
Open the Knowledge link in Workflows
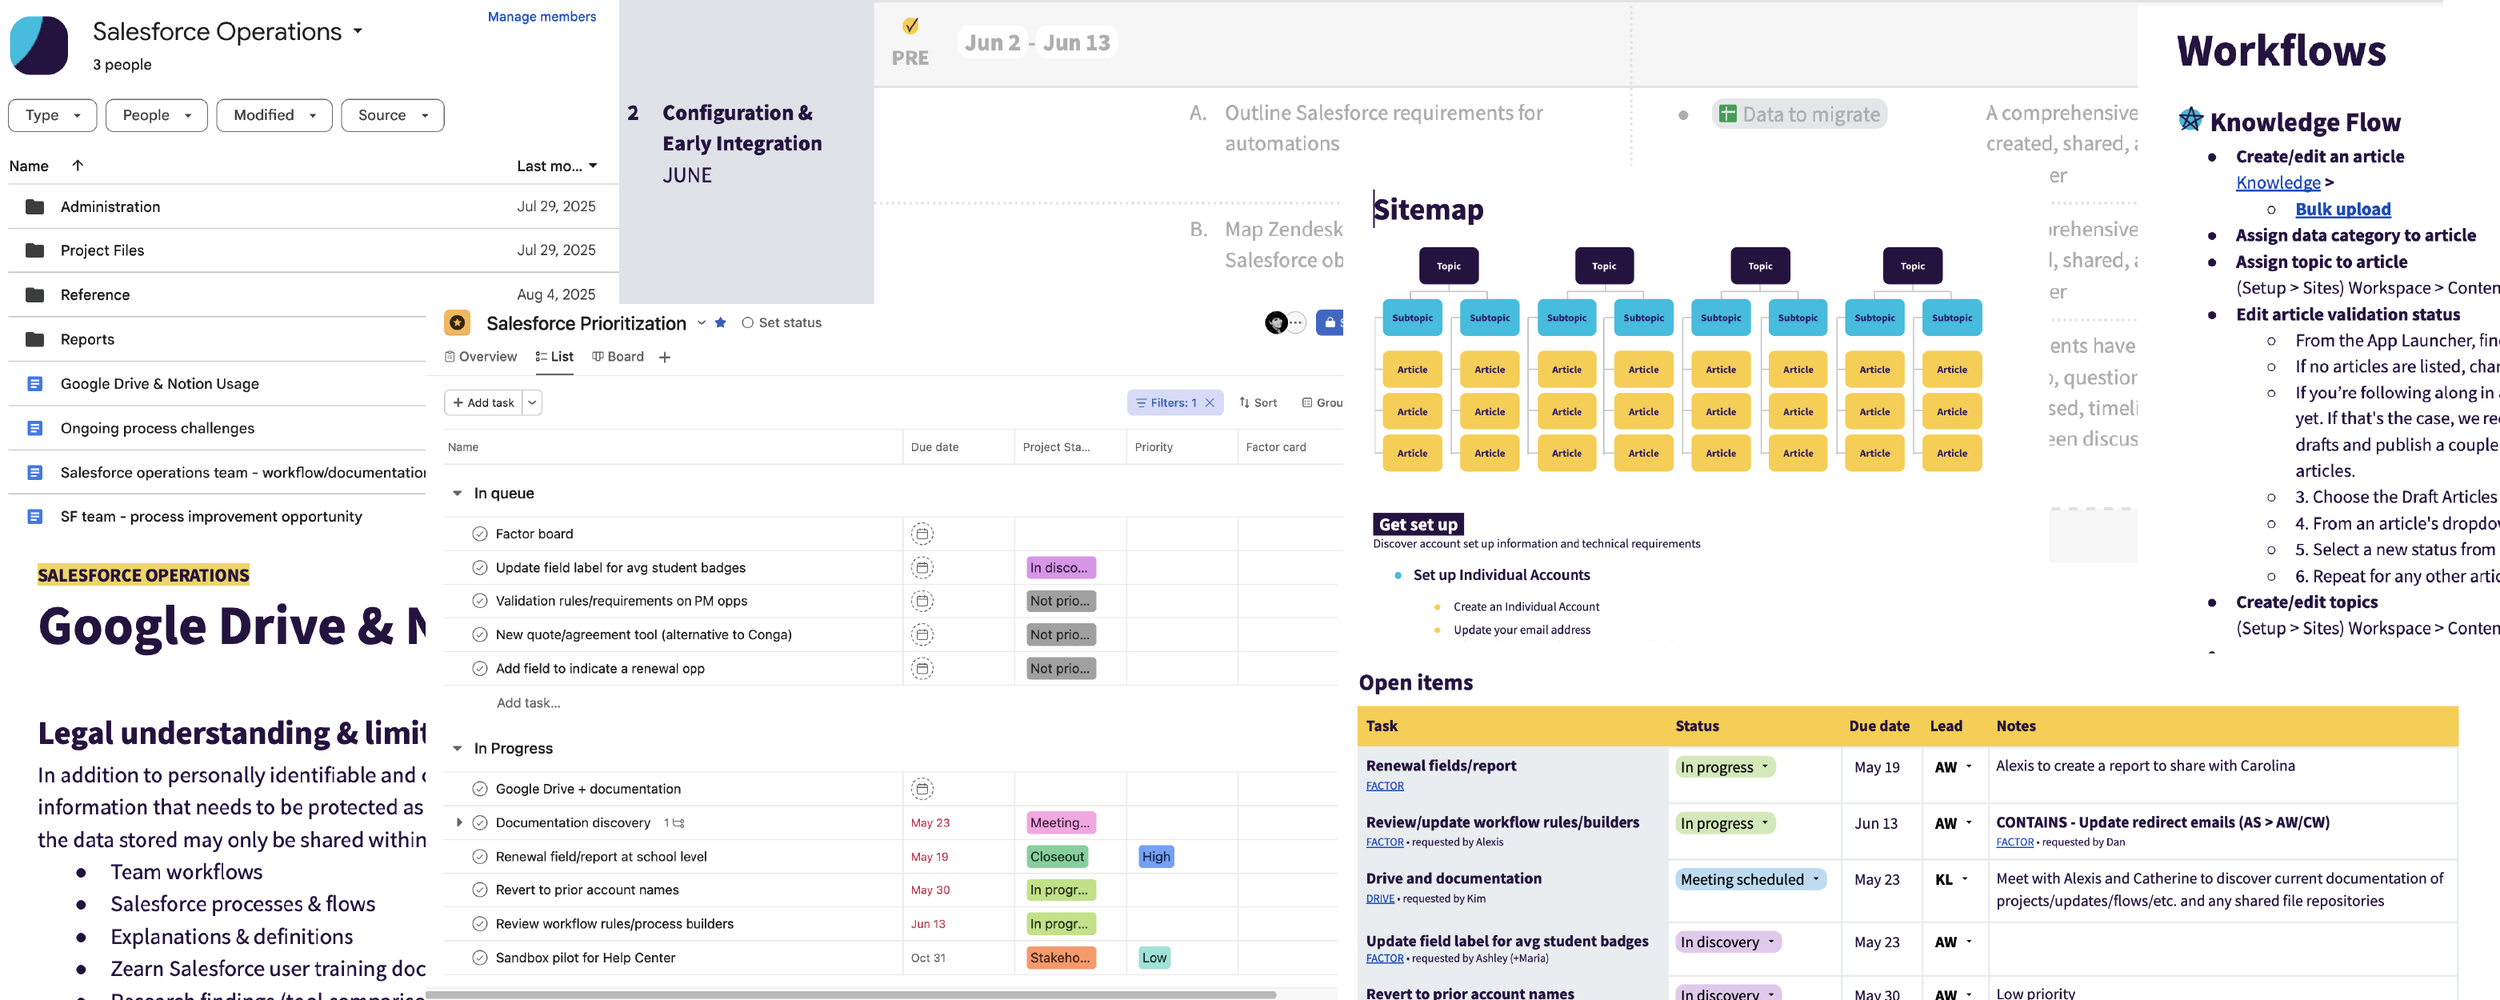coord(2278,183)
